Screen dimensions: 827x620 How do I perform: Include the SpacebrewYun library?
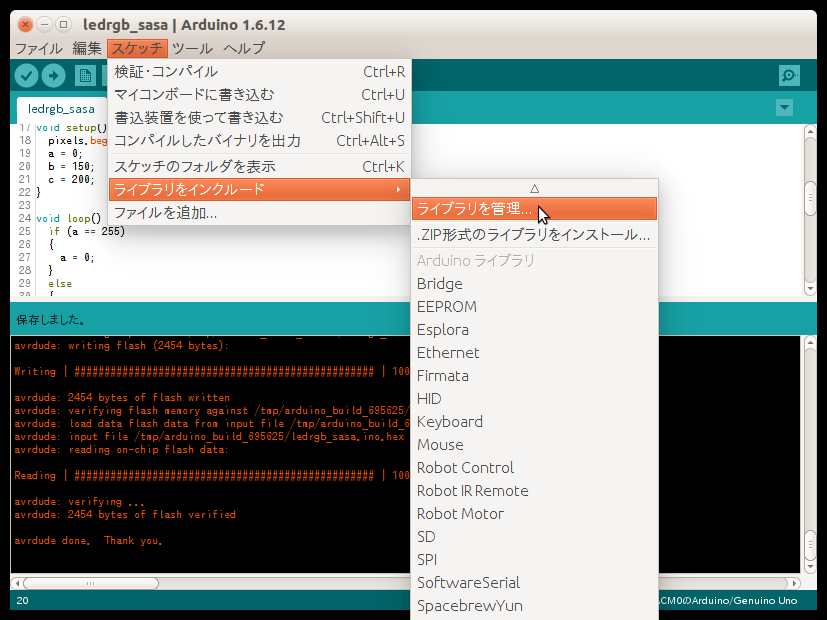[x=534, y=606]
